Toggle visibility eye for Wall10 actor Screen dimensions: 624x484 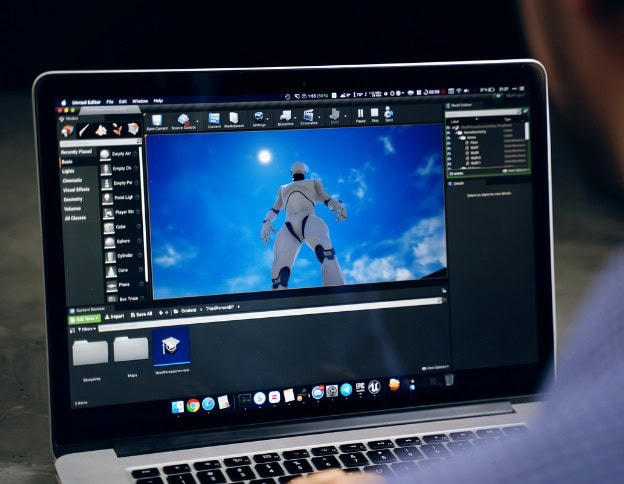tap(449, 158)
